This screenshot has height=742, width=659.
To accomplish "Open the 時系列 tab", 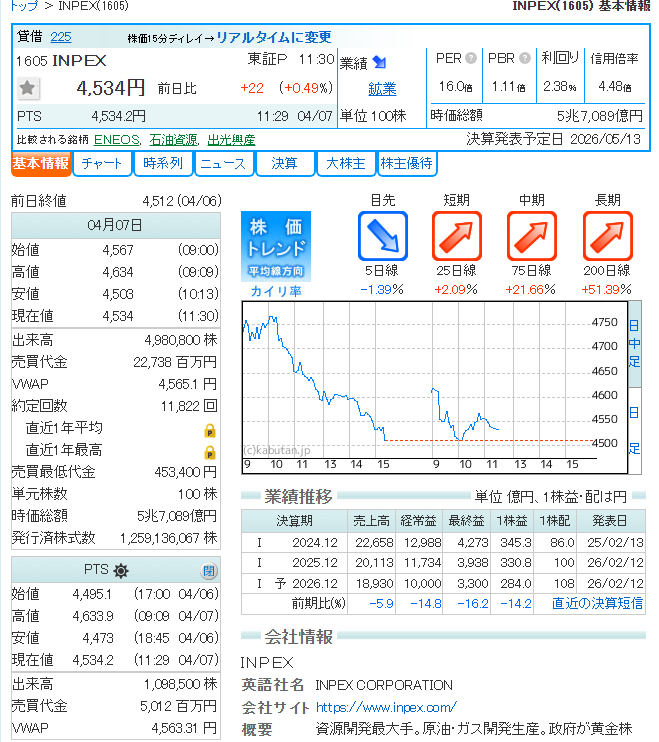I will tap(163, 164).
